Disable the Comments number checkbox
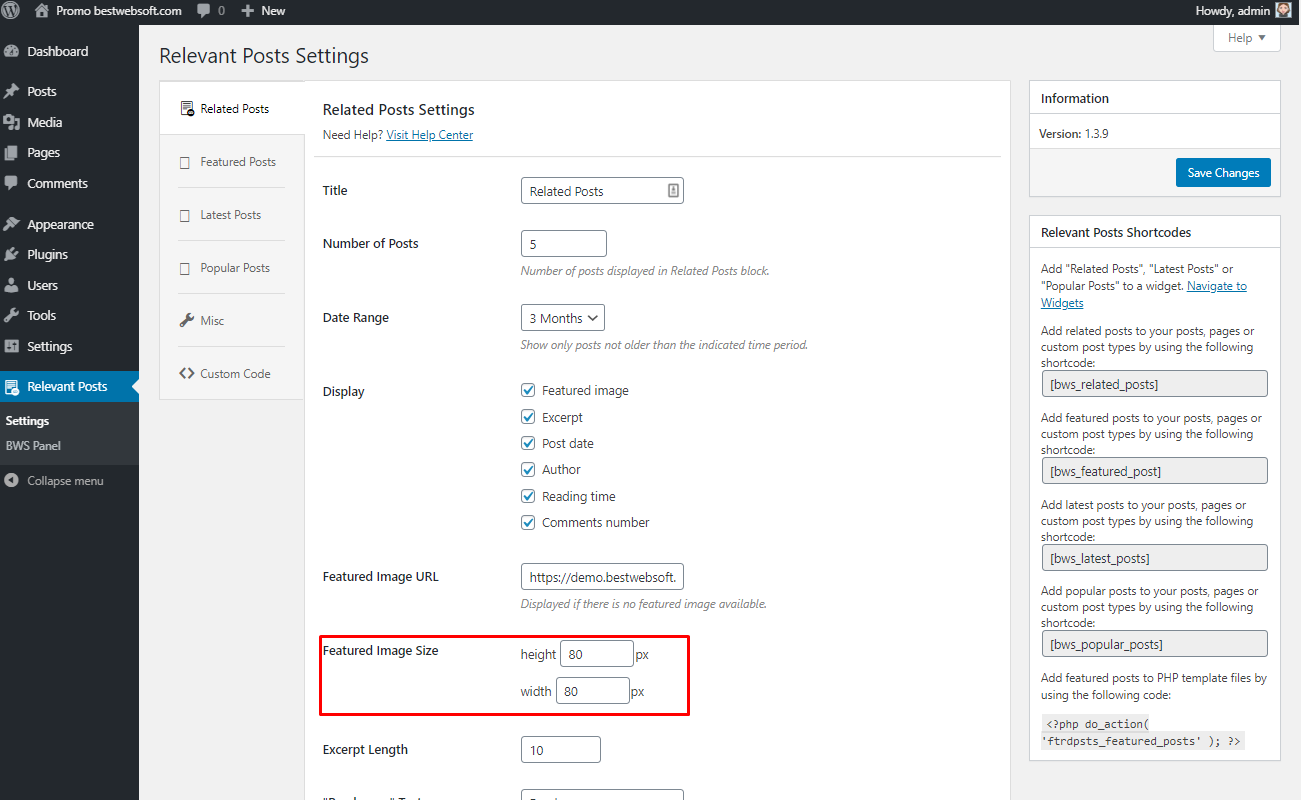 pos(529,522)
